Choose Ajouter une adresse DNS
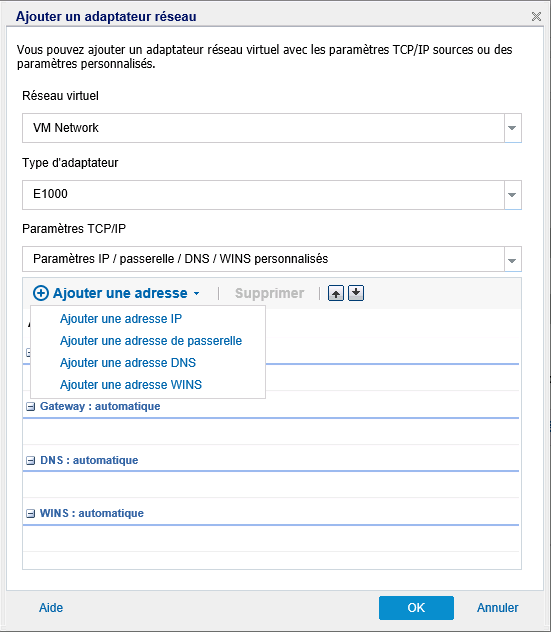551x632 pixels. (x=128, y=363)
